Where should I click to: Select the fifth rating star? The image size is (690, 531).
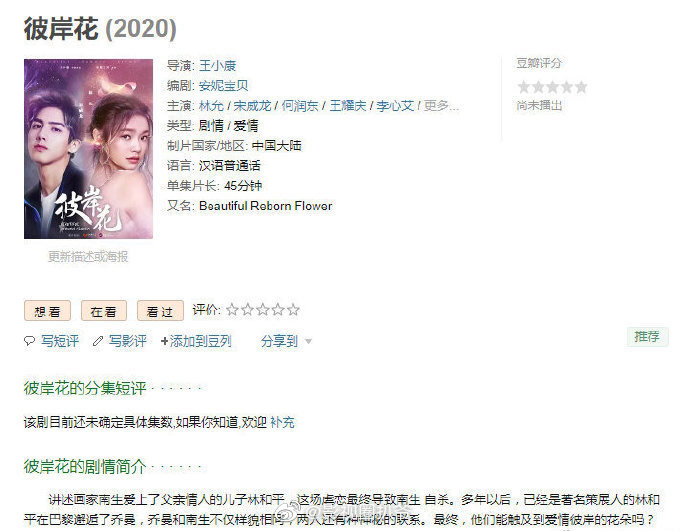(293, 310)
